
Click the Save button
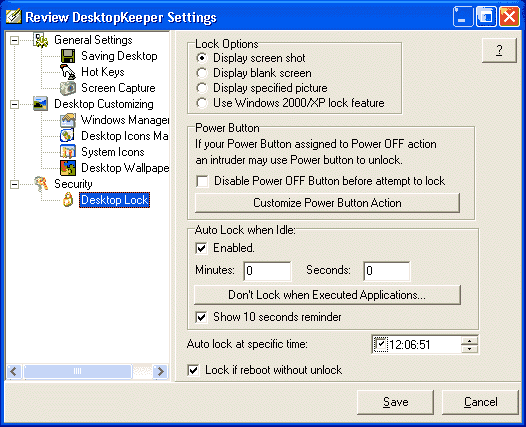(396, 402)
